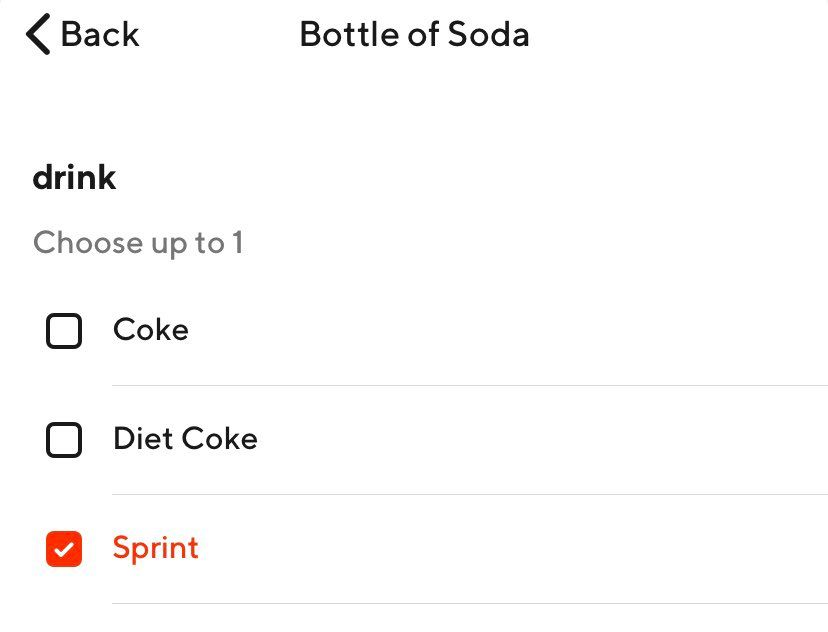828x632 pixels.
Task: Click the word "Choose" in the gray hint
Action: click(87, 243)
